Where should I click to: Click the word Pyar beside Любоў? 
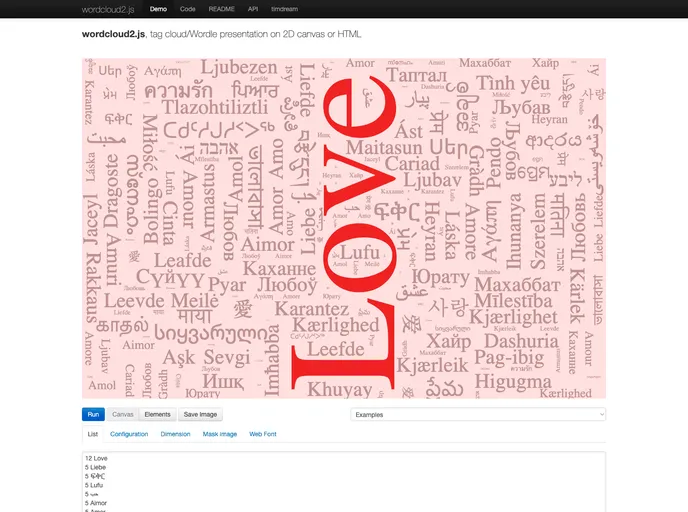pyautogui.click(x=227, y=285)
